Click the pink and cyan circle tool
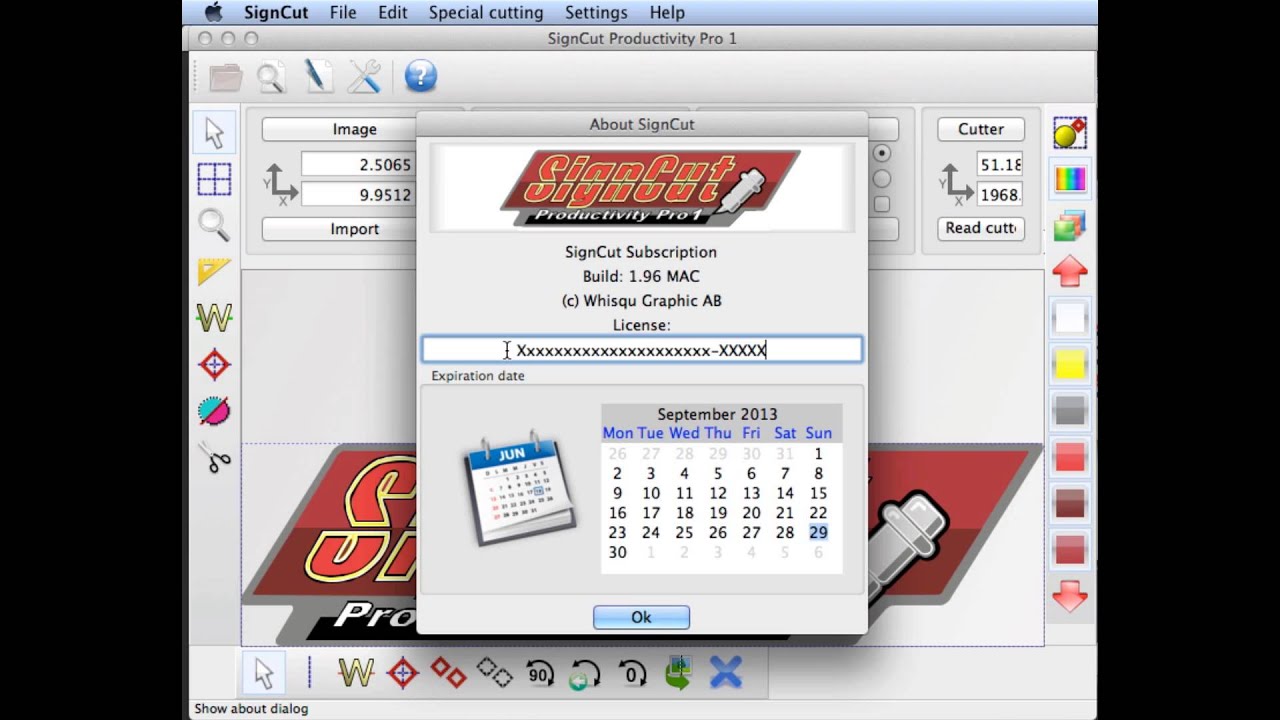The height and width of the screenshot is (720, 1280). tap(214, 411)
